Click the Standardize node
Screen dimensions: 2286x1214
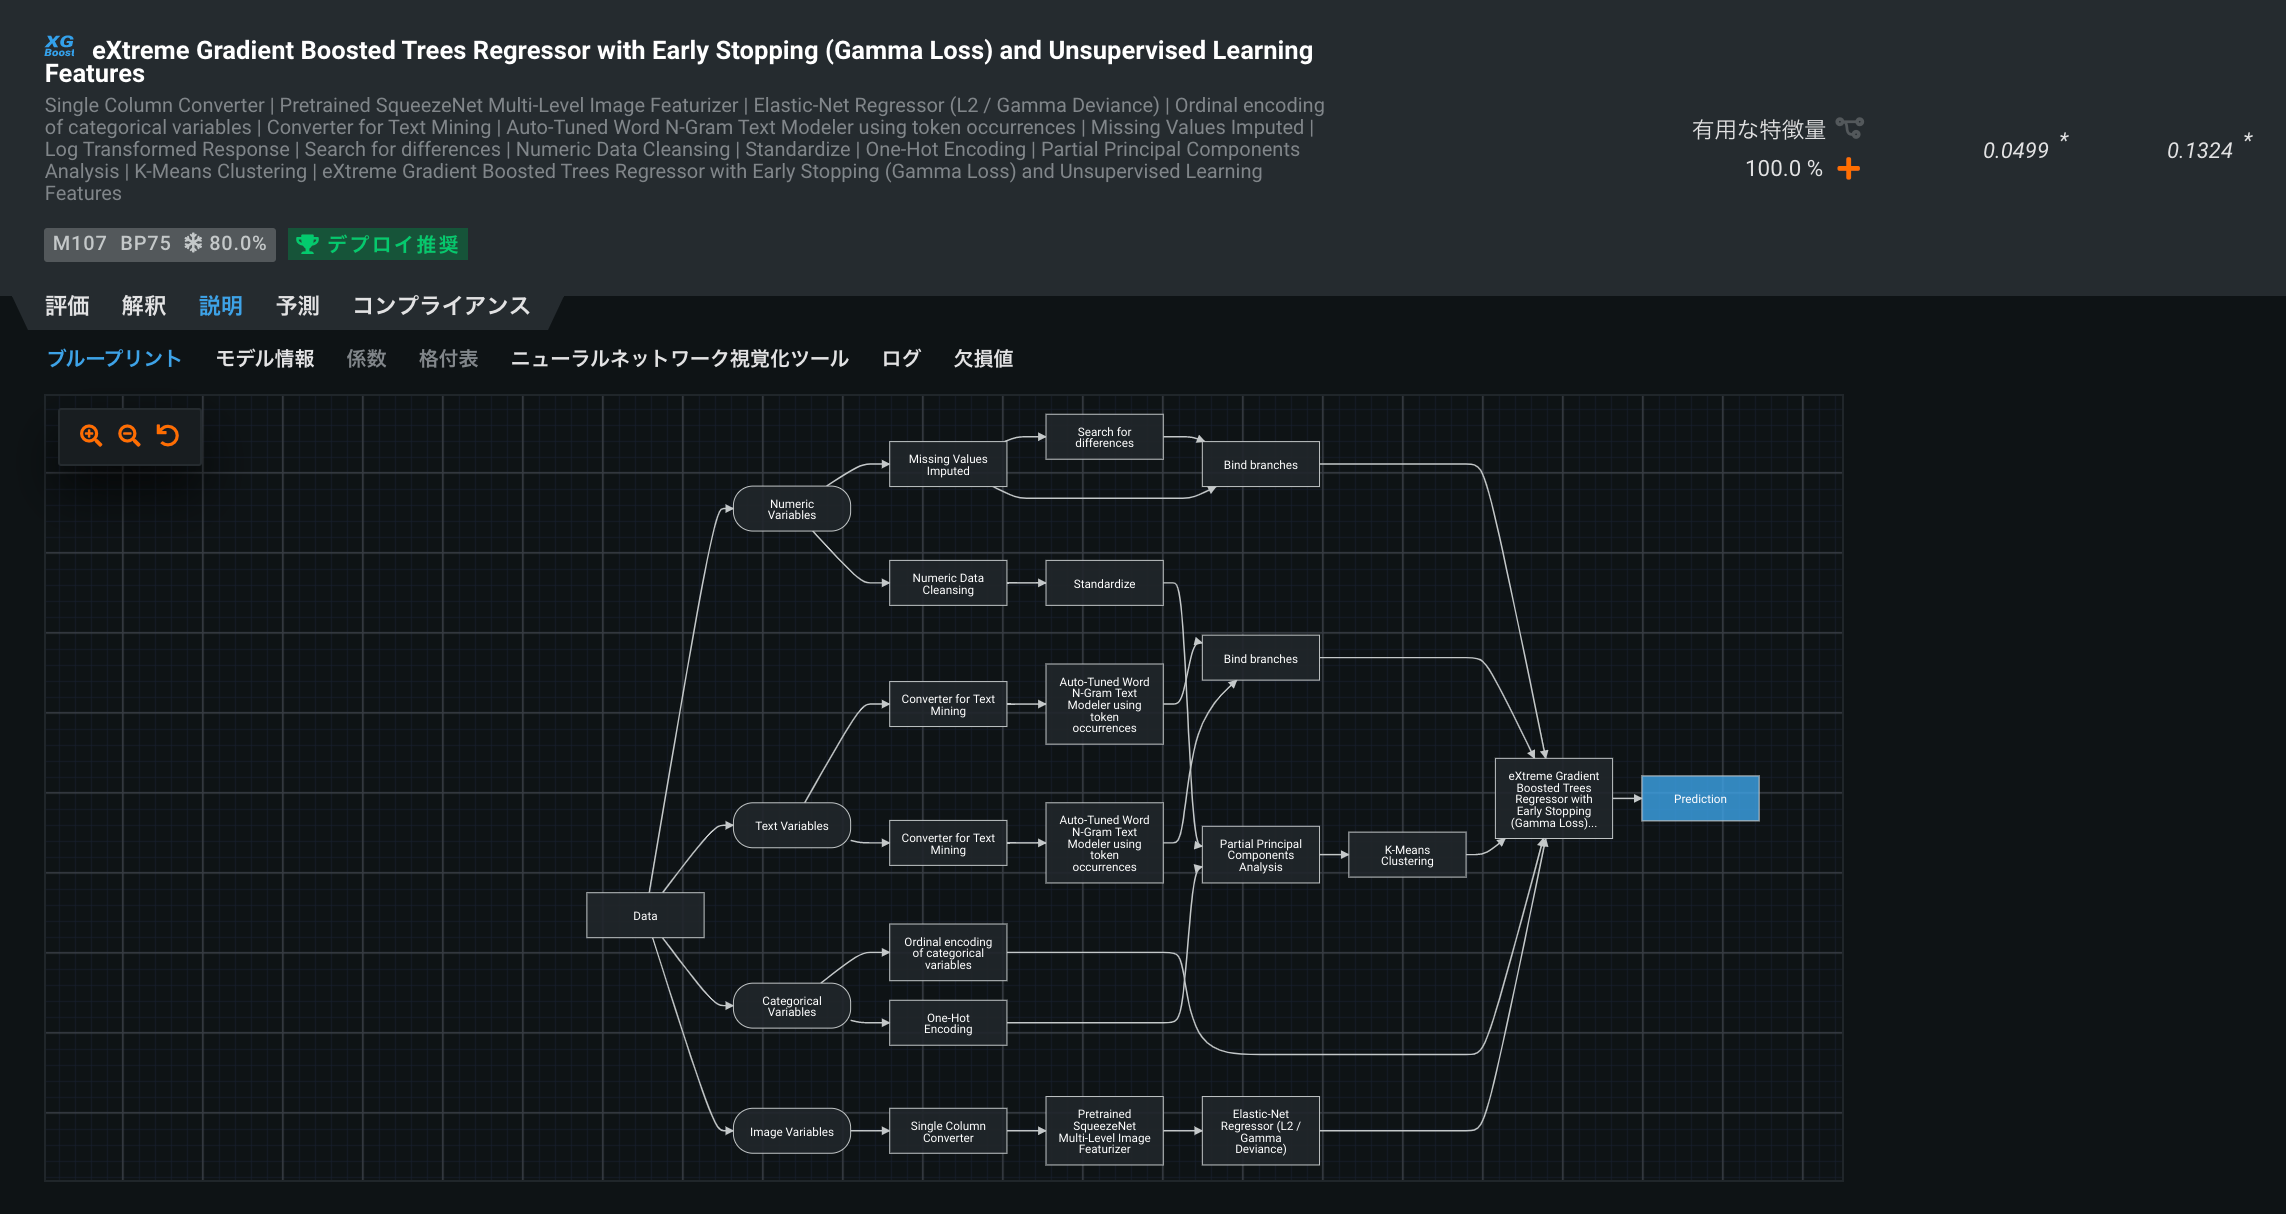pyautogui.click(x=1104, y=583)
